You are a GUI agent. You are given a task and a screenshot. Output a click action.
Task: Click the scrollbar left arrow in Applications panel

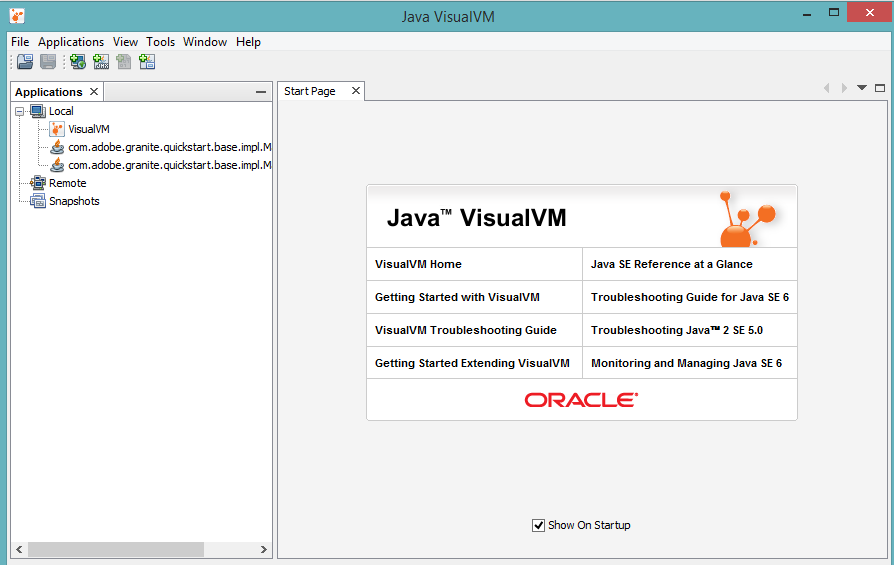[x=19, y=550]
